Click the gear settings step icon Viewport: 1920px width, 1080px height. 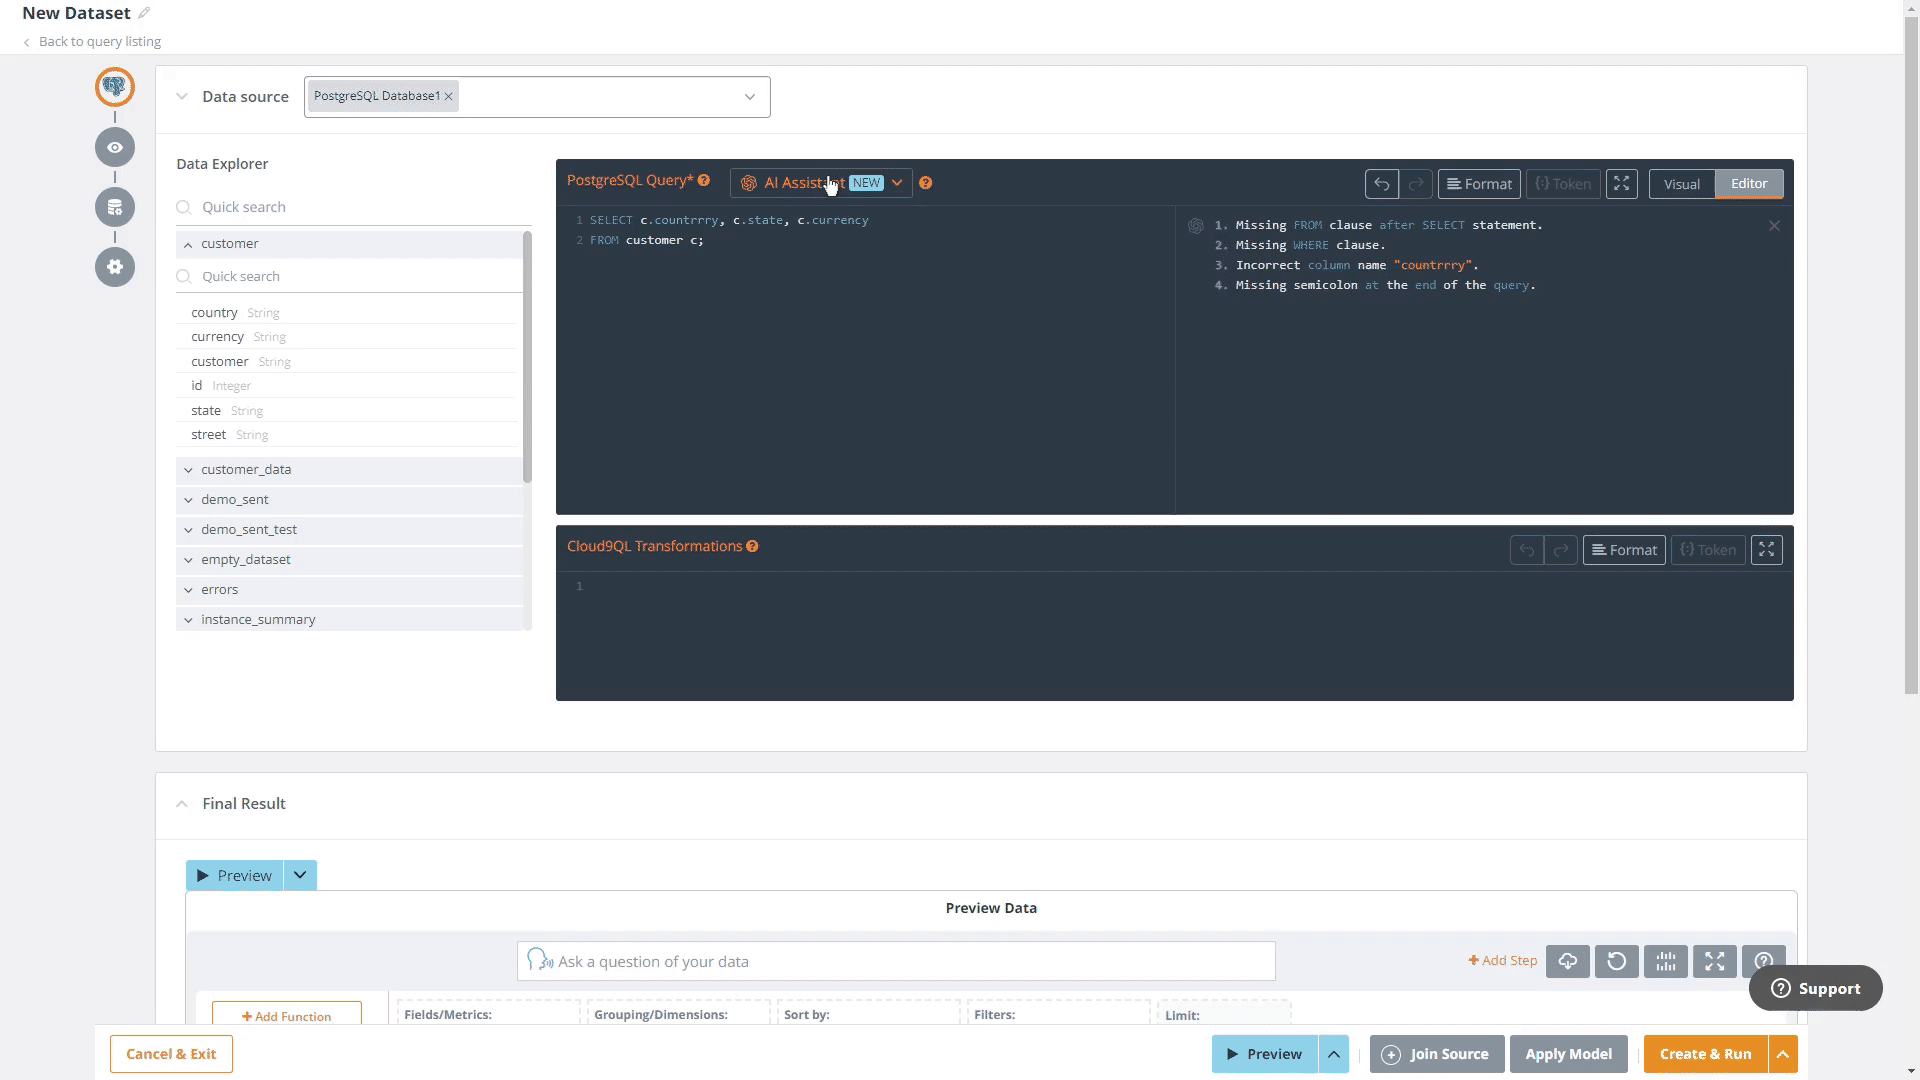(x=115, y=267)
